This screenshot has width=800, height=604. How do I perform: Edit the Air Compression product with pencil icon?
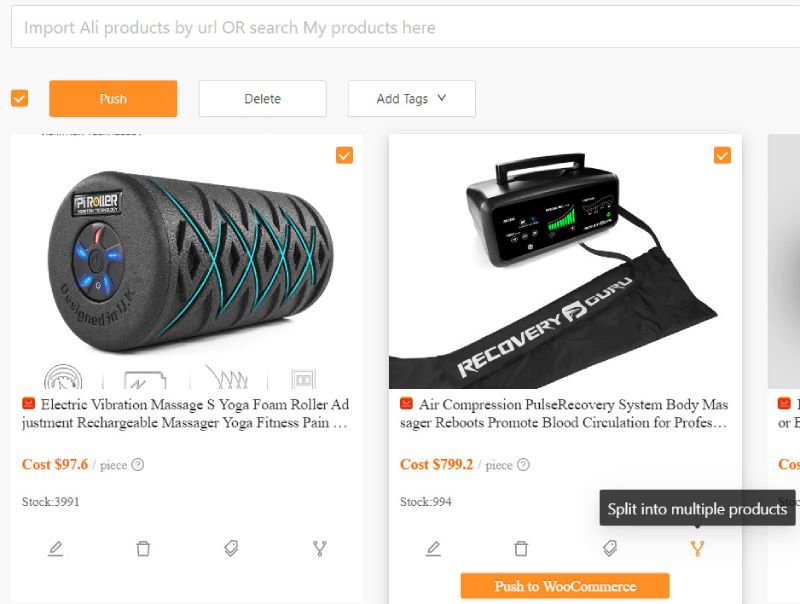[433, 548]
